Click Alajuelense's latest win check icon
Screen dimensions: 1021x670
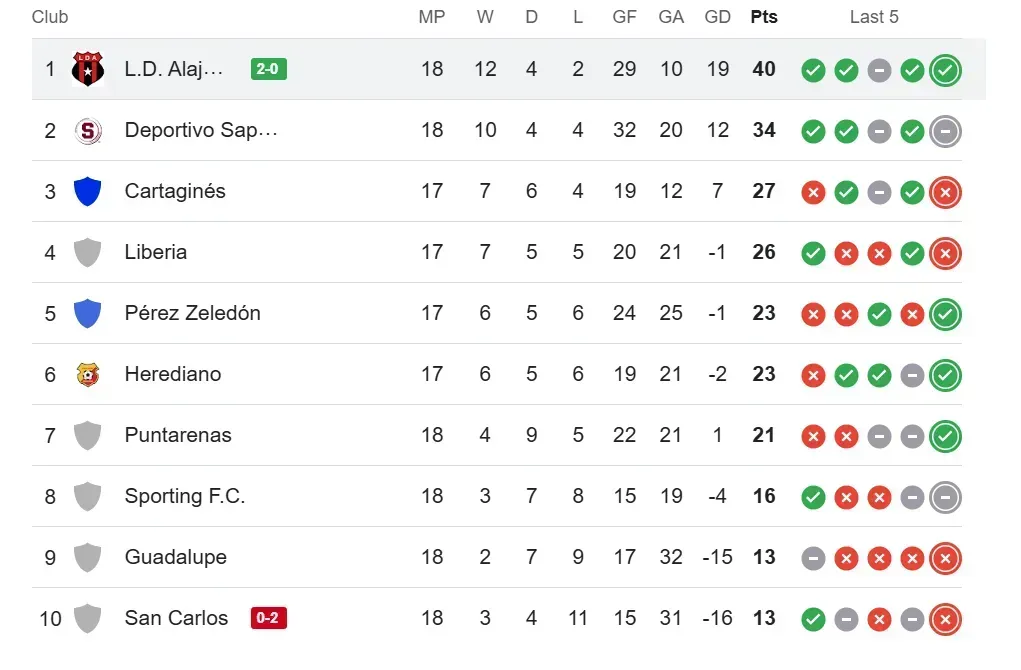coord(945,70)
